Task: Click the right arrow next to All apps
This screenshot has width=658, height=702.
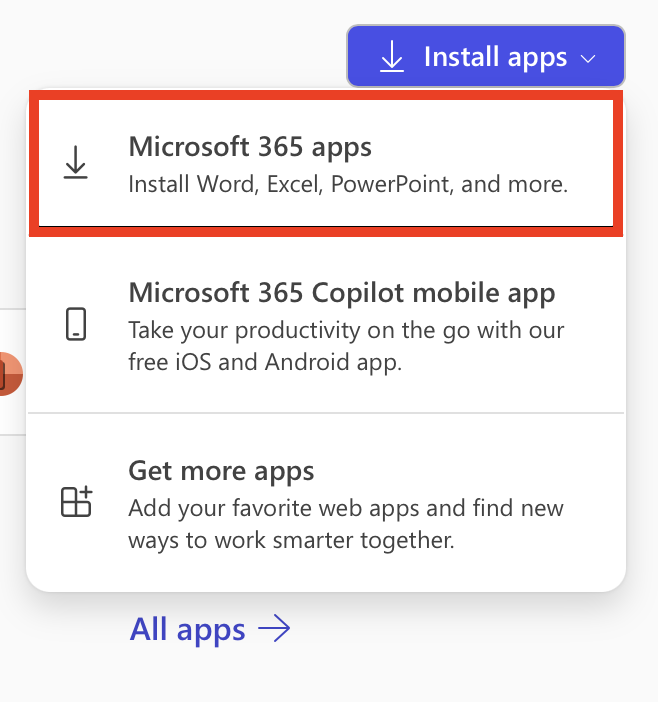Action: 274,629
